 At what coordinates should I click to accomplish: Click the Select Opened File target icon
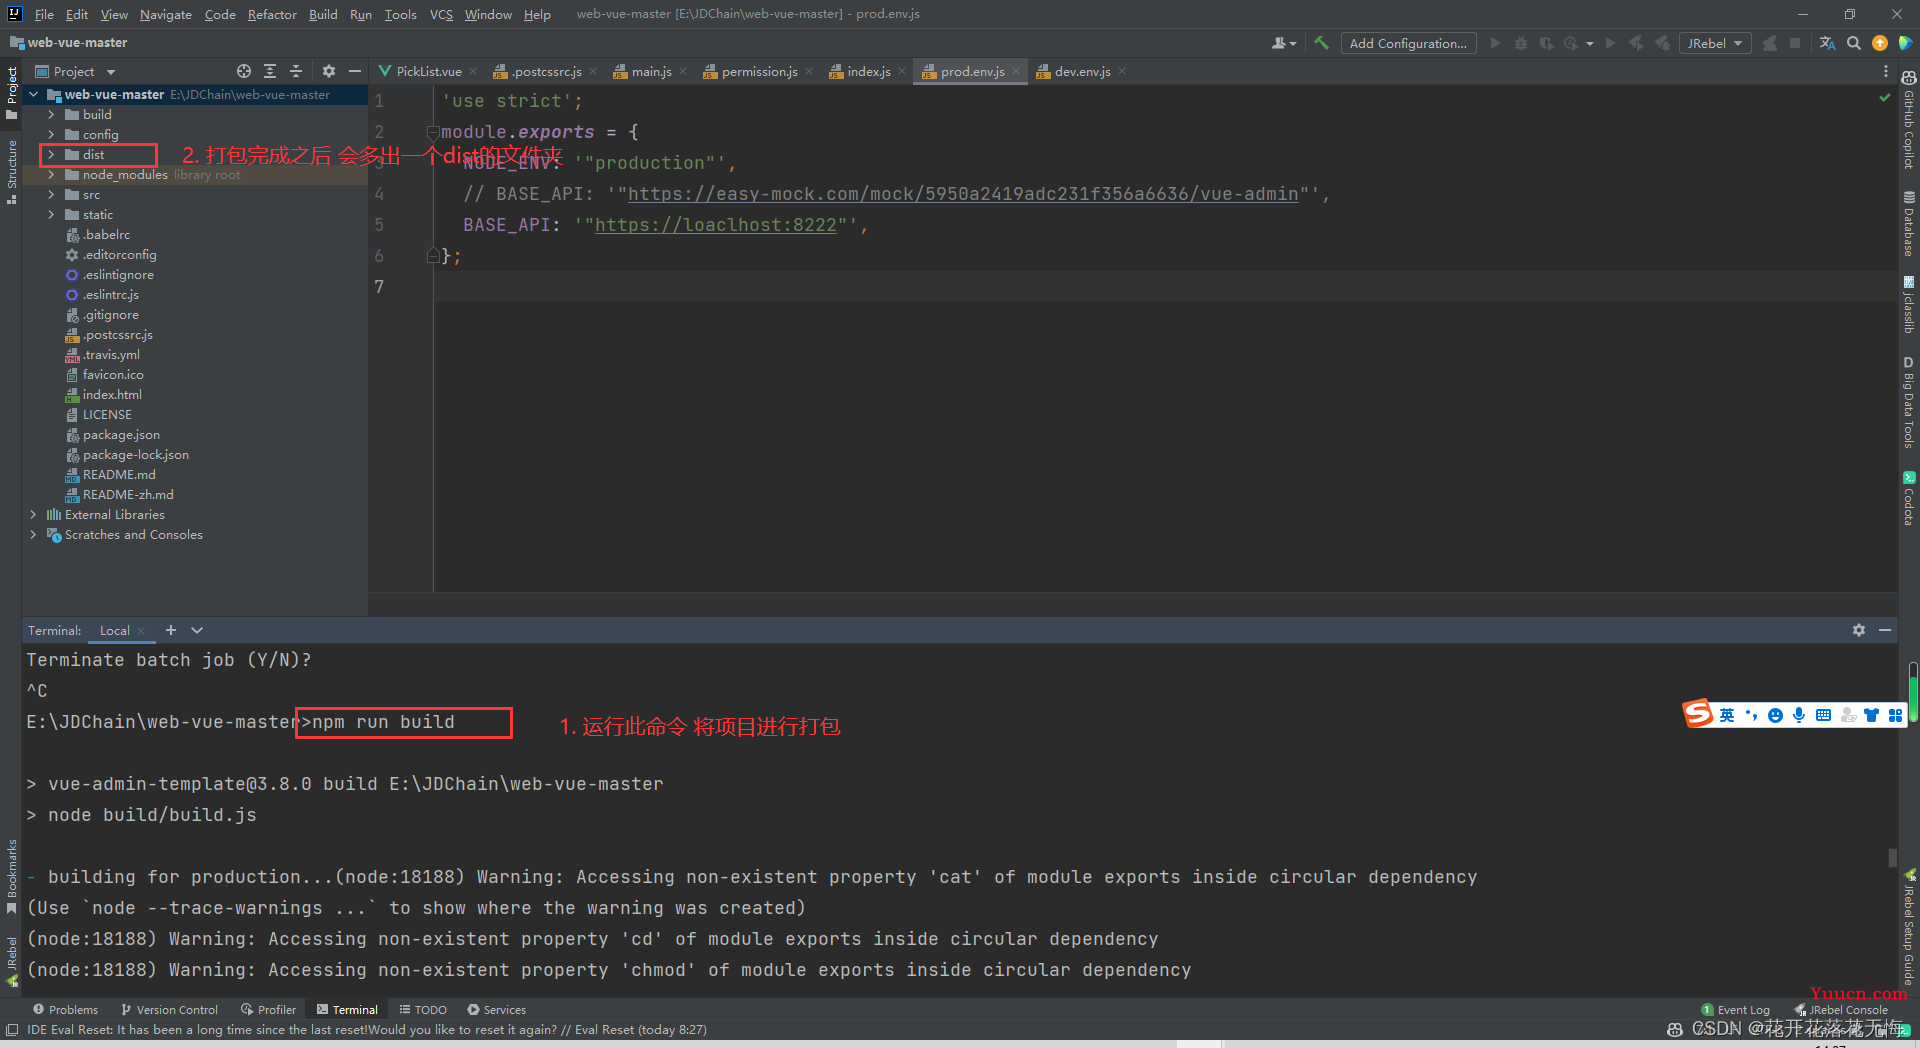point(244,71)
